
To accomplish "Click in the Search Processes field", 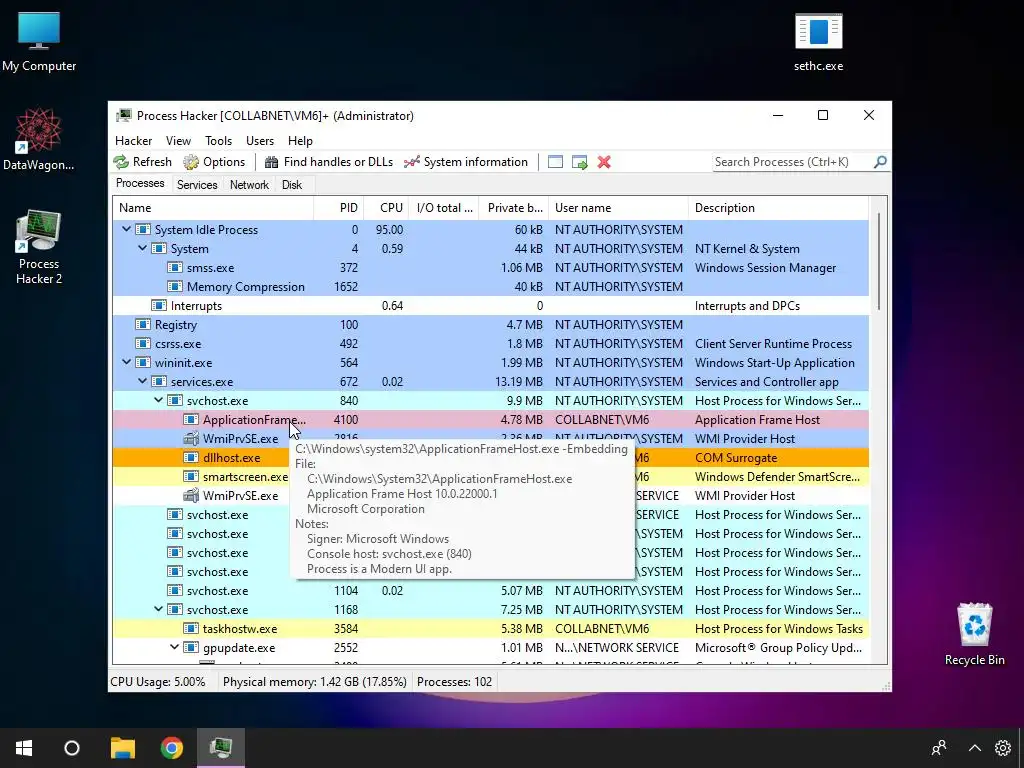I will click(792, 162).
